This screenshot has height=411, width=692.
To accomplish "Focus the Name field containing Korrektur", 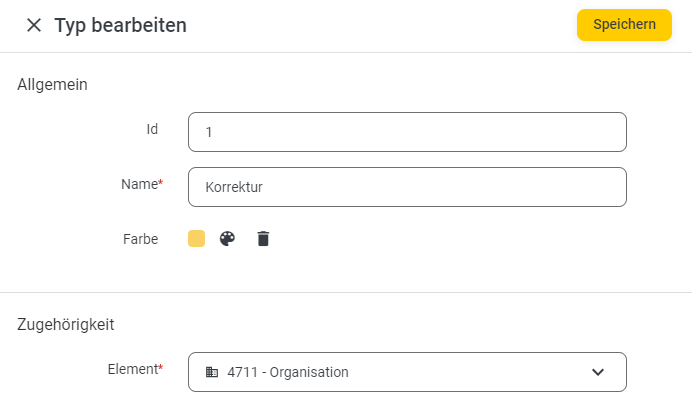I will click(407, 187).
